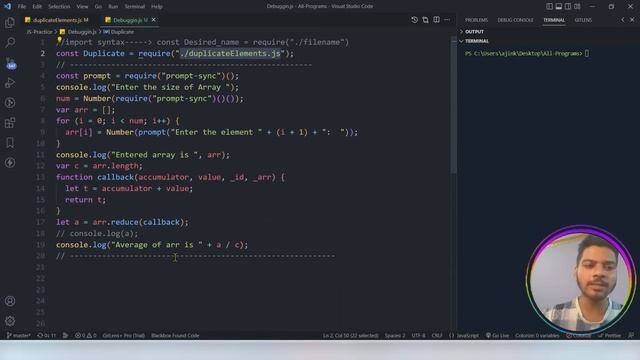The width and height of the screenshot is (640, 360).
Task: Click the Blackbox Found Code status item
Action: point(176,336)
